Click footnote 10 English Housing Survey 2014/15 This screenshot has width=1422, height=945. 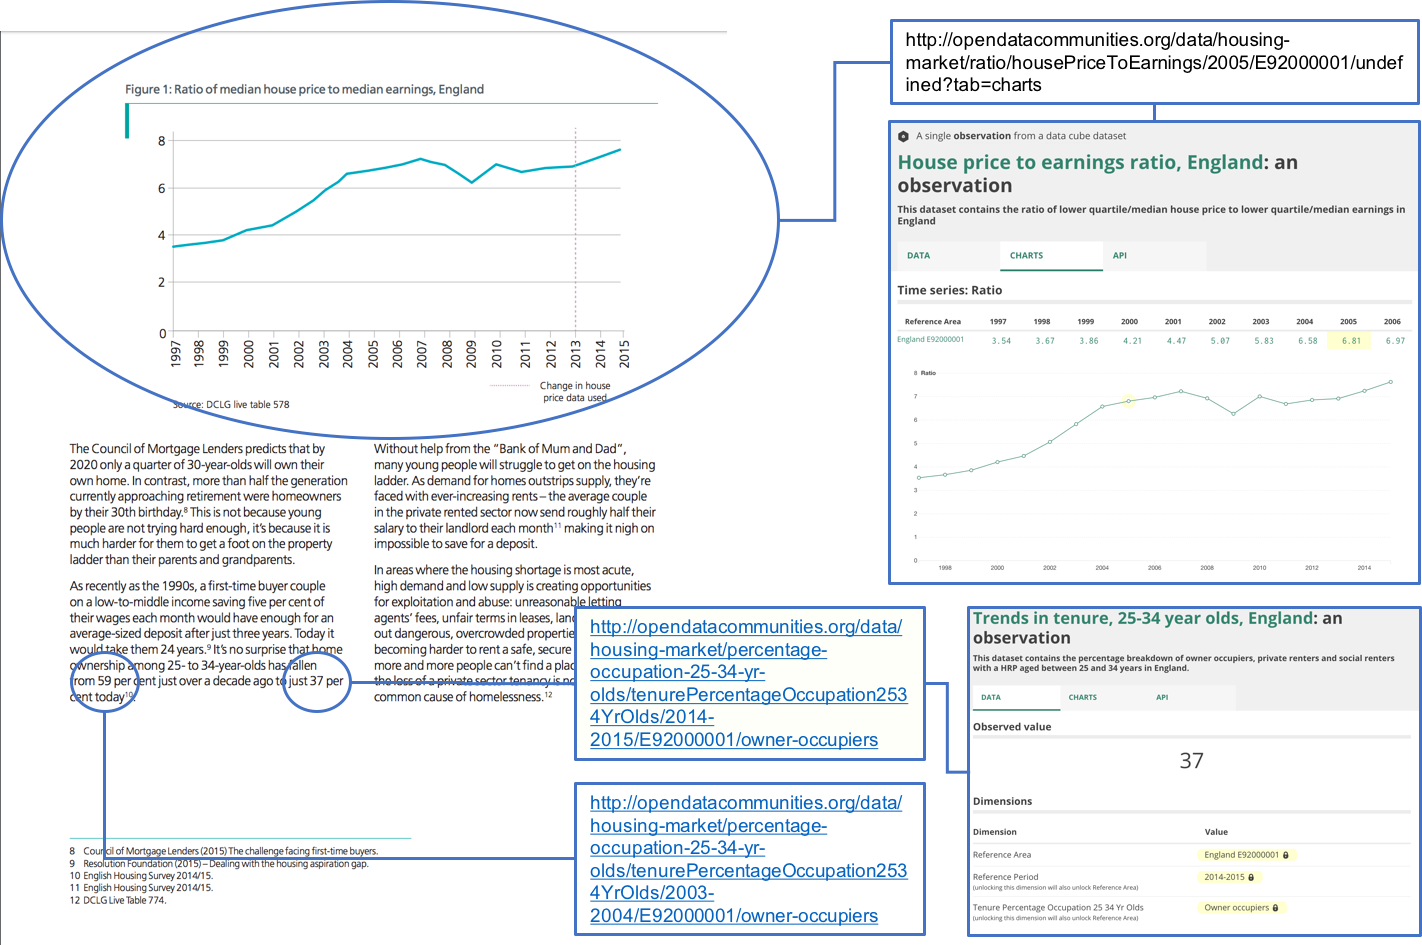140,876
